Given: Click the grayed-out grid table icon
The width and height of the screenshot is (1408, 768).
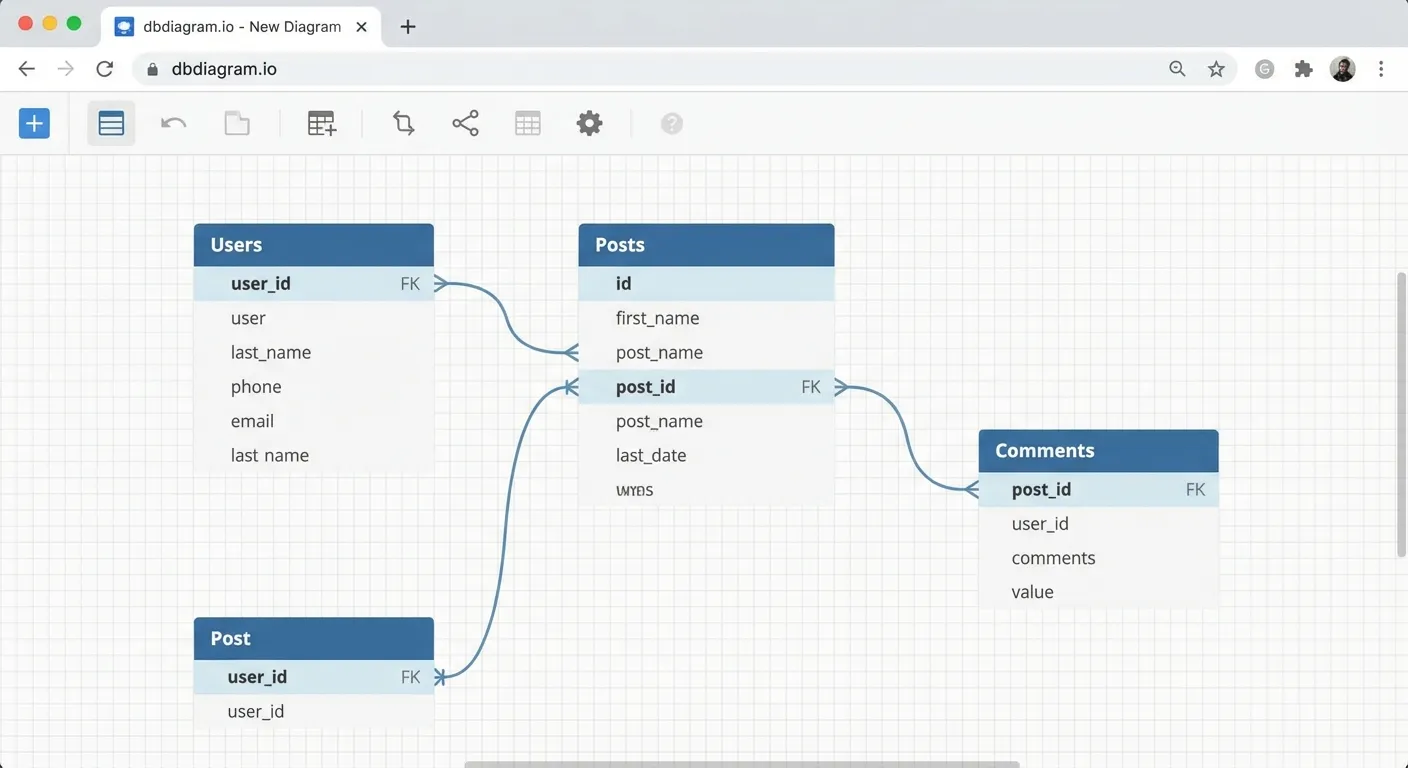Looking at the screenshot, I should (528, 124).
